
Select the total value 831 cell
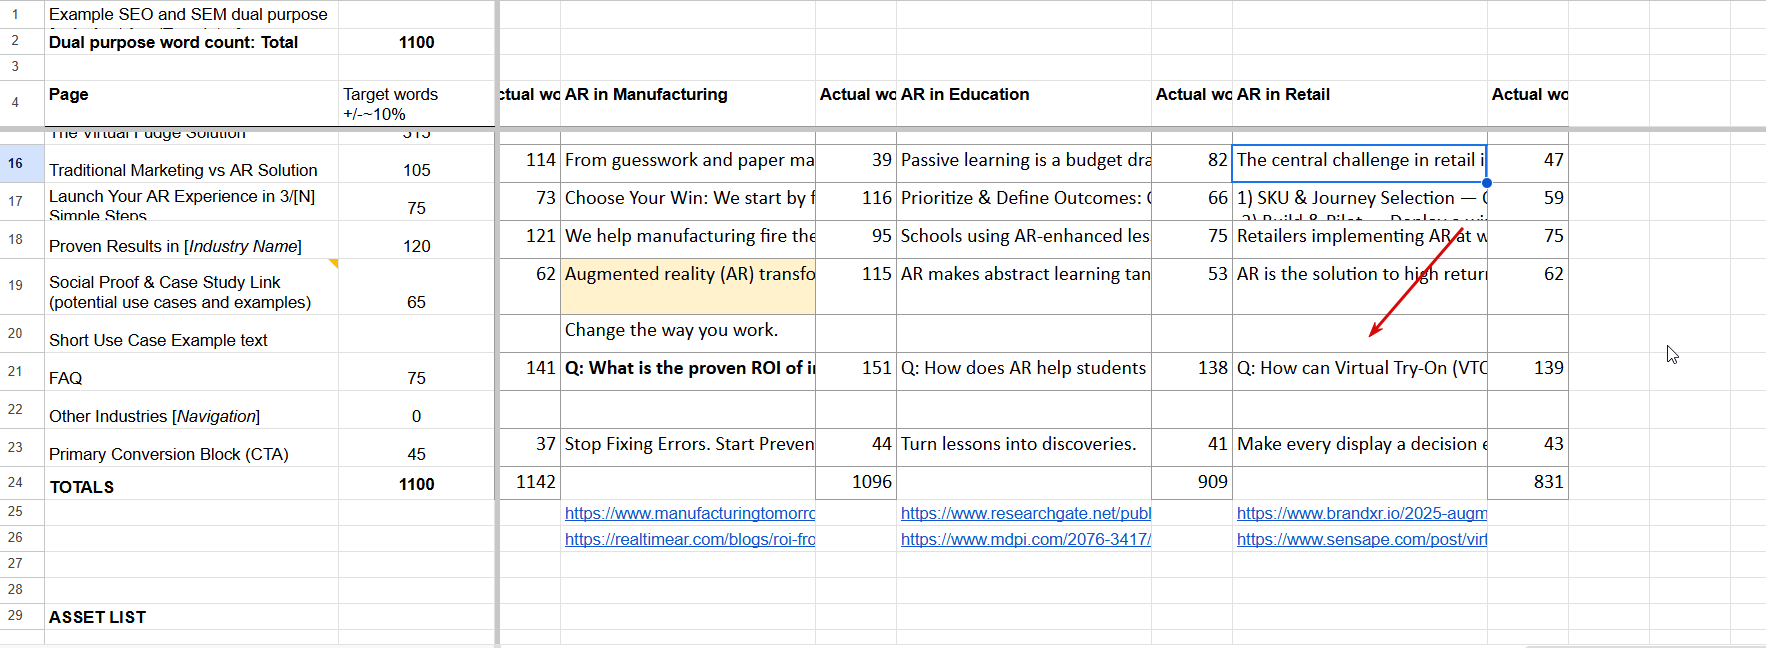pyautogui.click(x=1528, y=482)
